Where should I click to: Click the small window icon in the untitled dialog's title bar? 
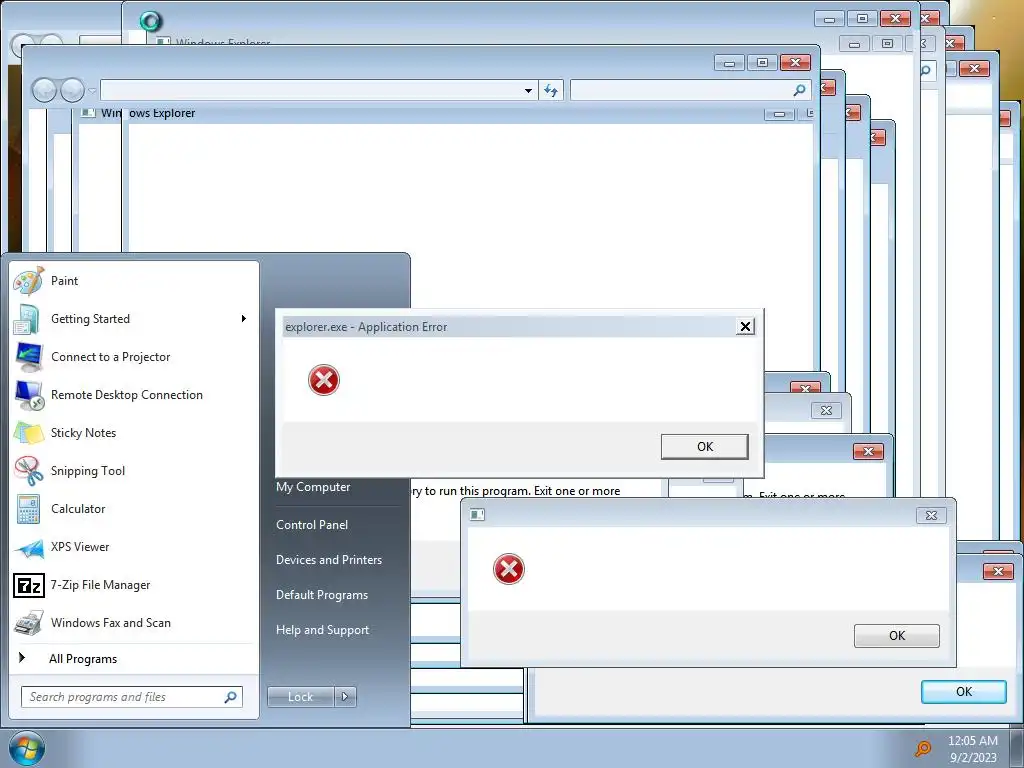tap(477, 515)
